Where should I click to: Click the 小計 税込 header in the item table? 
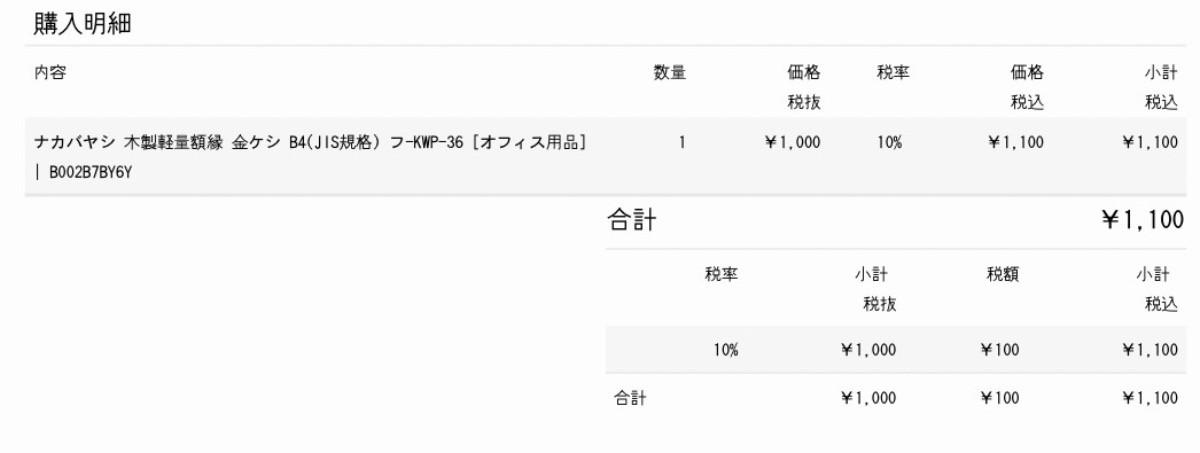[1161, 86]
